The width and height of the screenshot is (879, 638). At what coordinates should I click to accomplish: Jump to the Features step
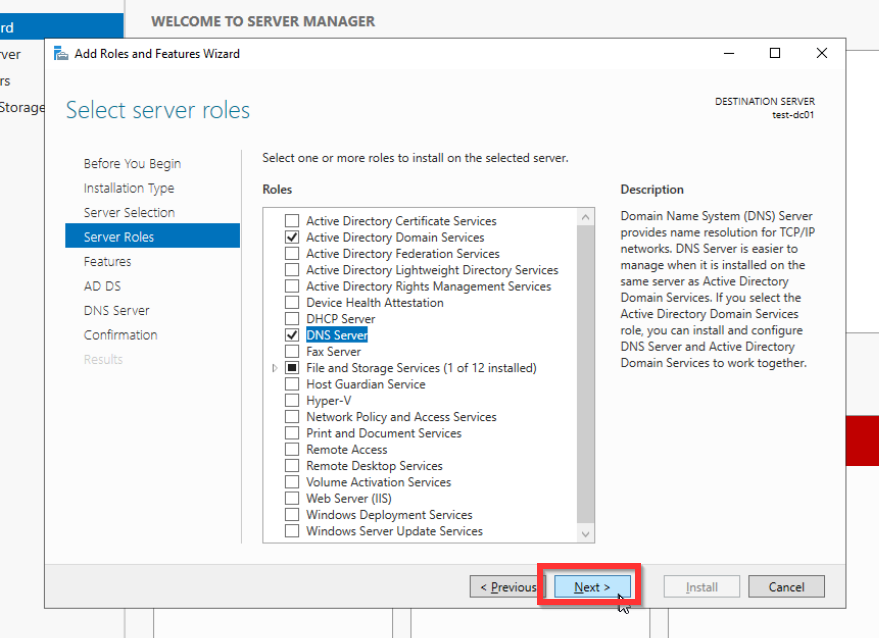pyautogui.click(x=107, y=261)
